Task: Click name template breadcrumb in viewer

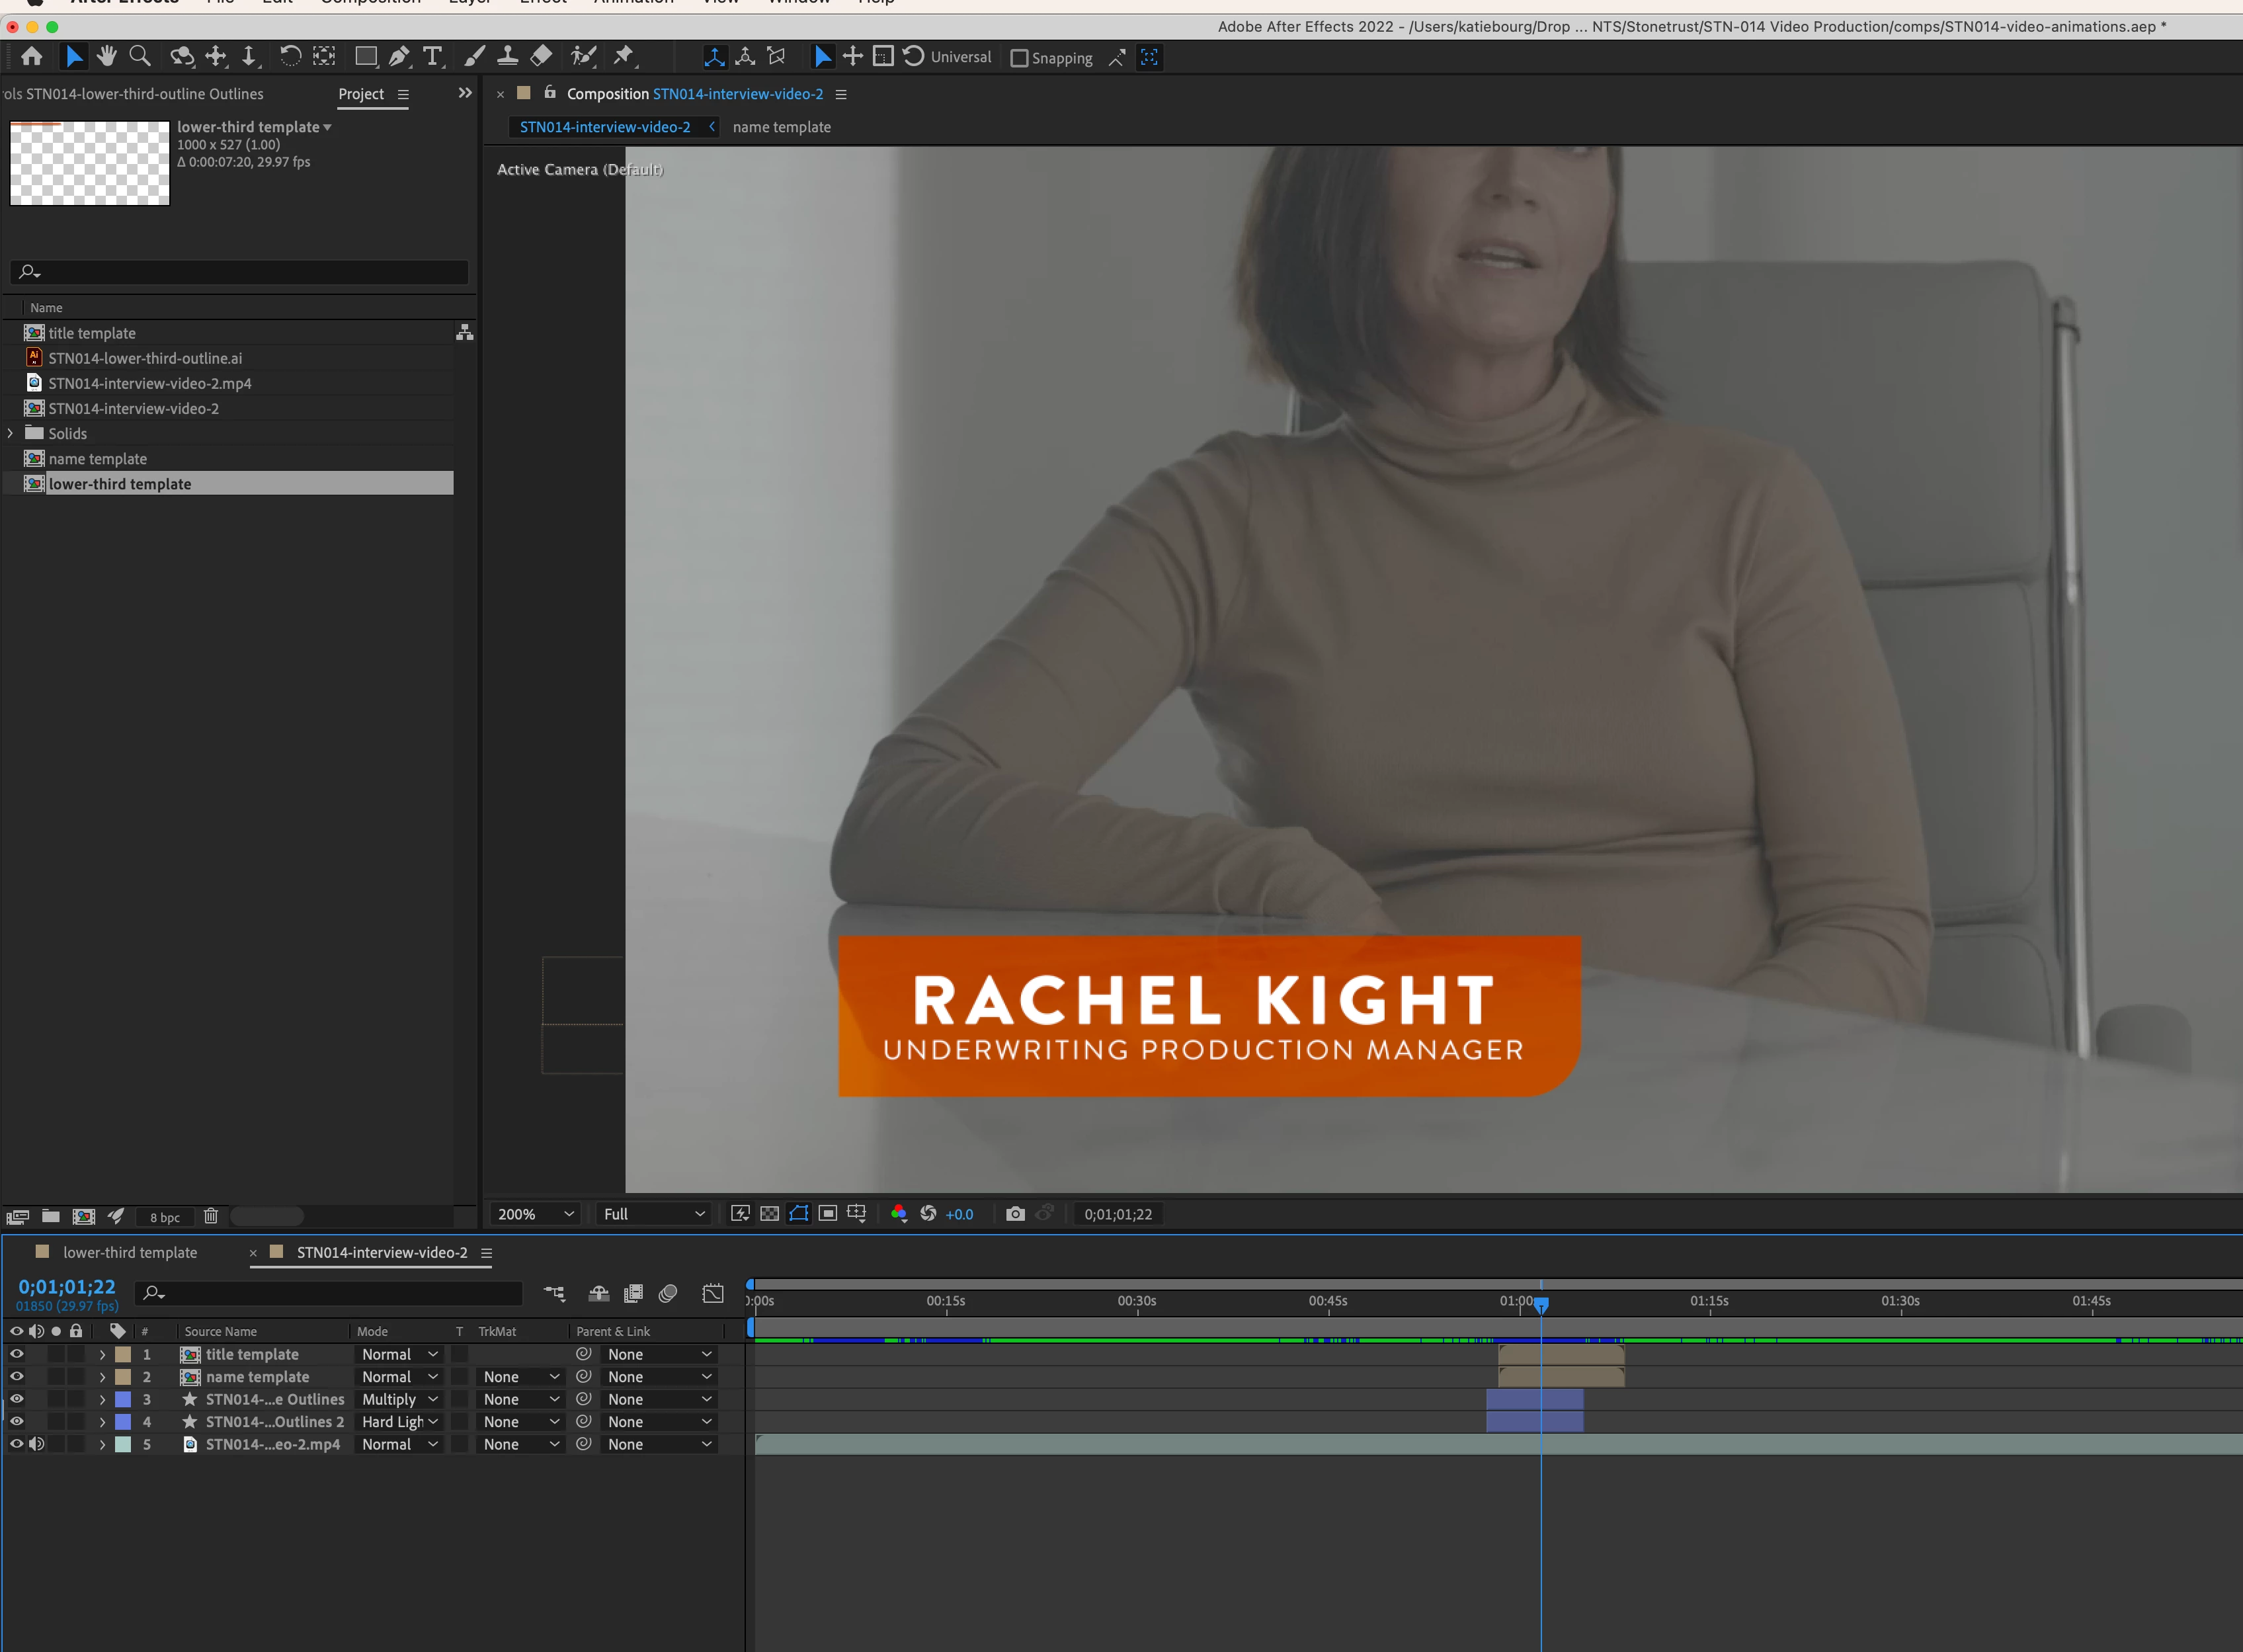Action: pos(781,127)
